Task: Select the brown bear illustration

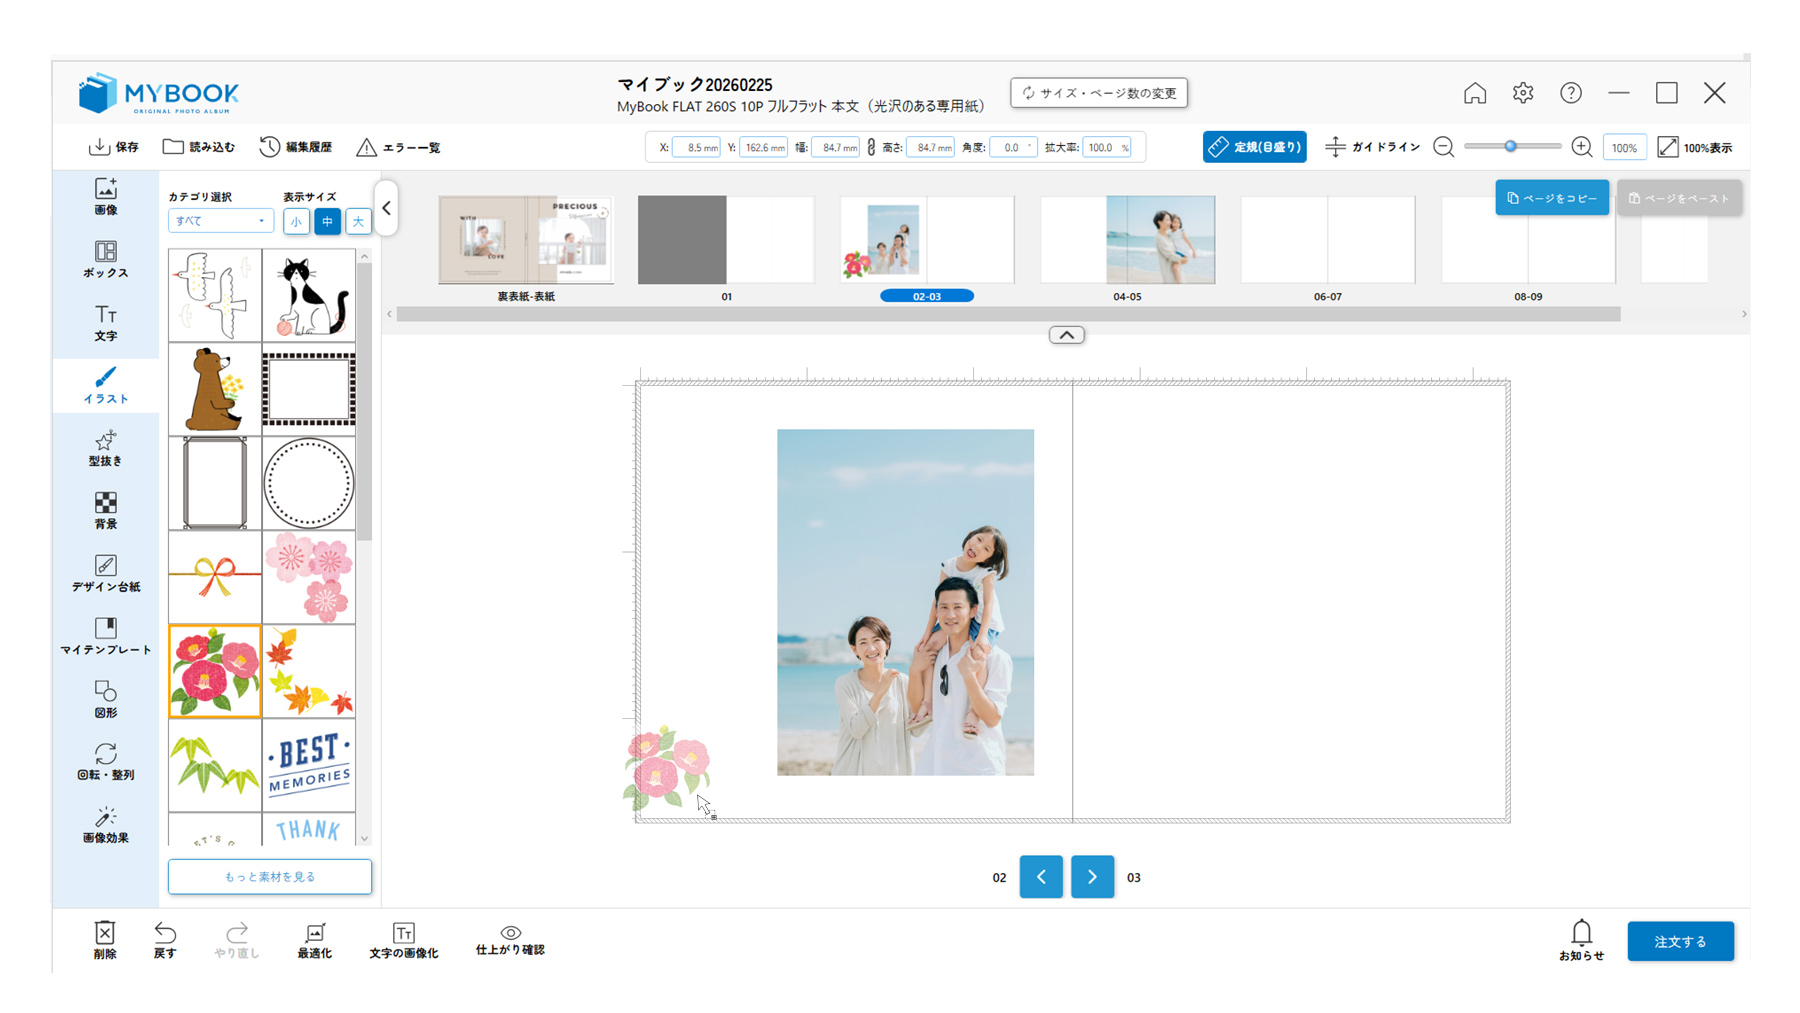Action: [215, 390]
